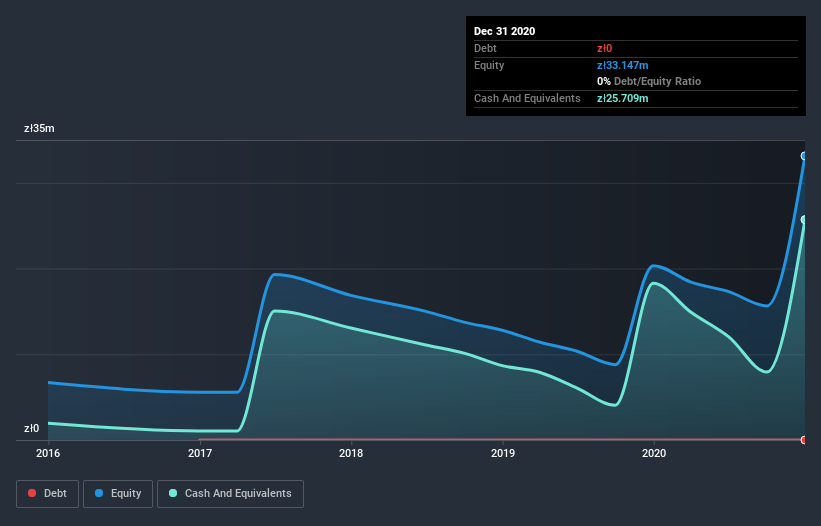Click the 2018 x-axis label
Viewport: 821px width, 526px height.
[351, 453]
